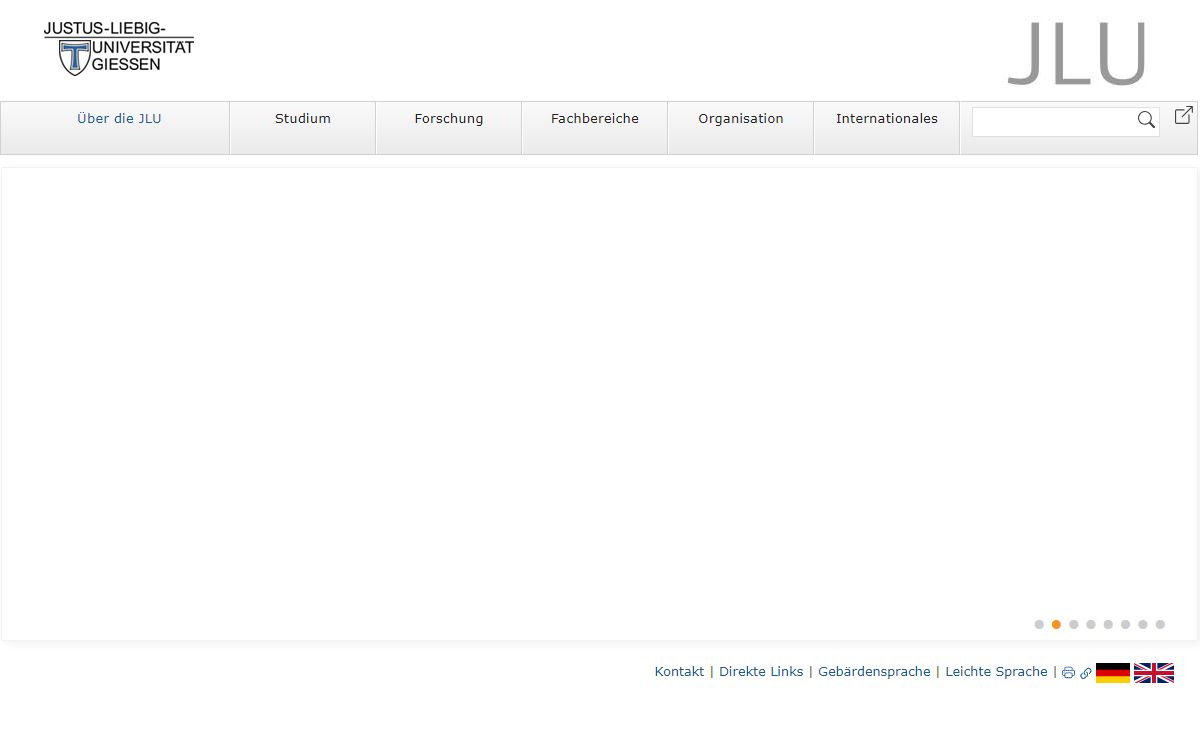Open the Leichte Sprache link
The image size is (1200, 740).
(996, 672)
